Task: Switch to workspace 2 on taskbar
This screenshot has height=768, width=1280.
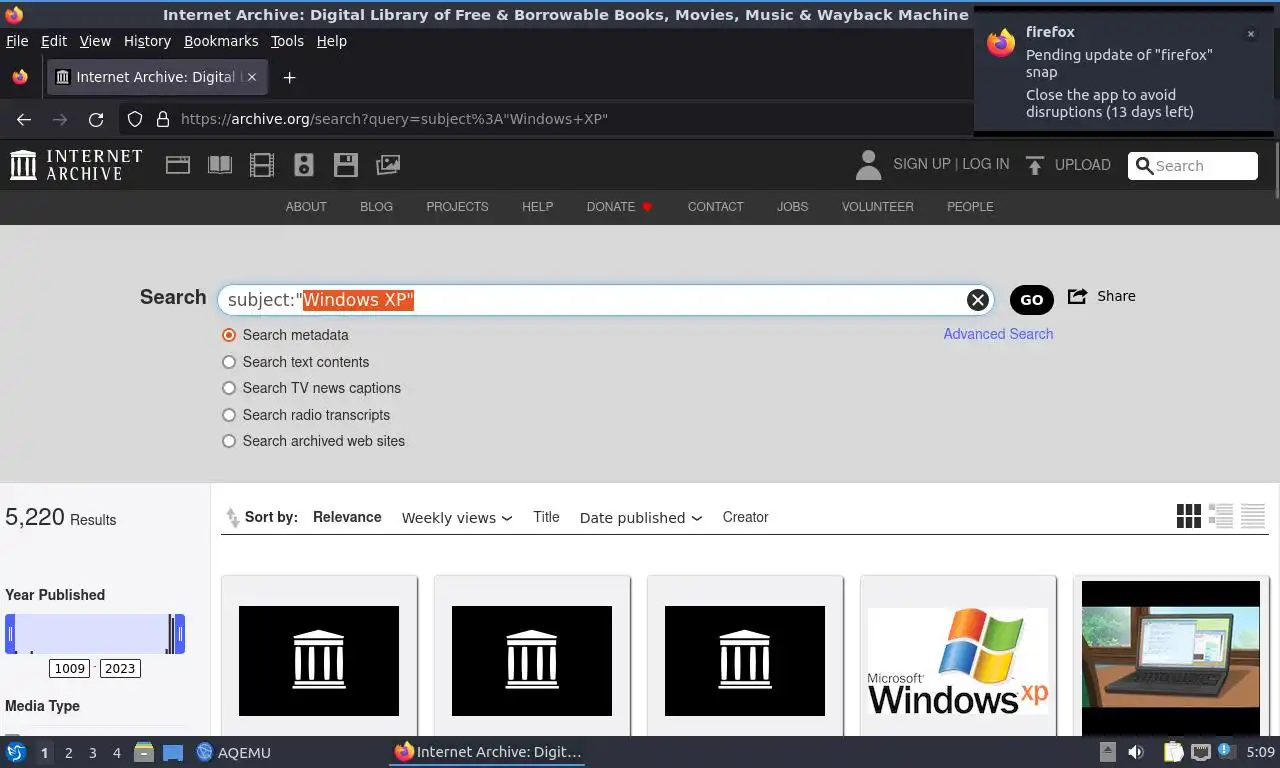Action: click(68, 752)
